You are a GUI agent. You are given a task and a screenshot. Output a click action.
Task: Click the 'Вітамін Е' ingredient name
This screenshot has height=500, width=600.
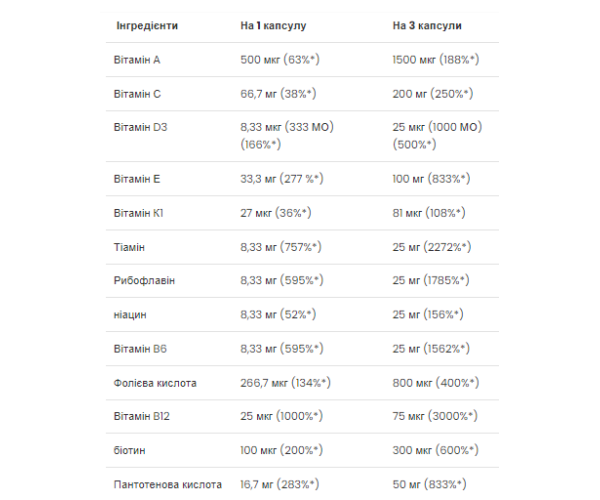(x=138, y=178)
